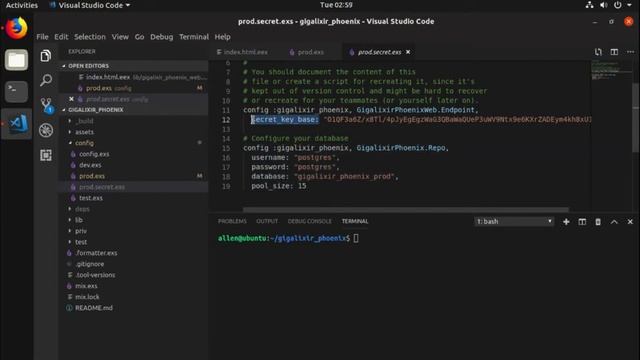
Task: Open the volume icon in top bar
Action: point(603,5)
